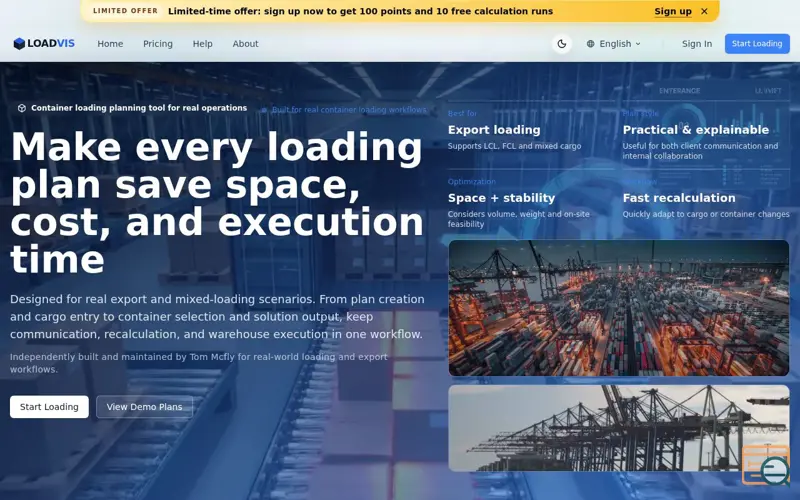Click the Sign In link
800x500 pixels.
pyautogui.click(x=697, y=44)
